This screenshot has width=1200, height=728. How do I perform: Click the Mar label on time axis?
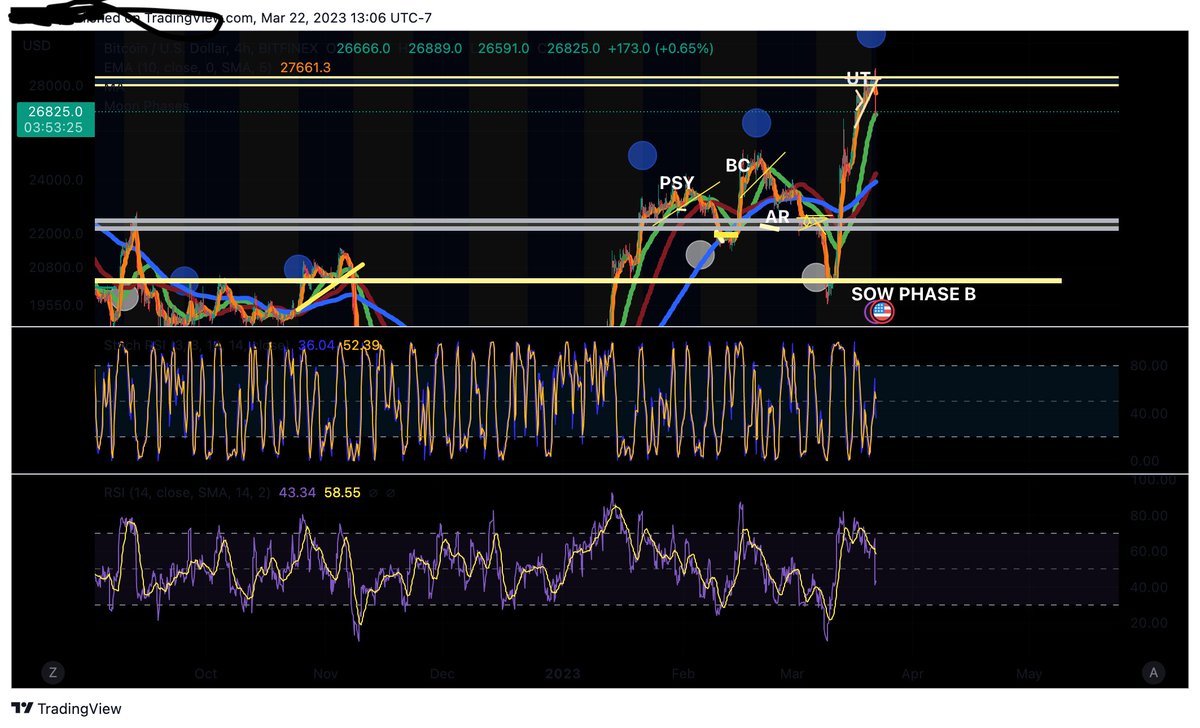793,674
